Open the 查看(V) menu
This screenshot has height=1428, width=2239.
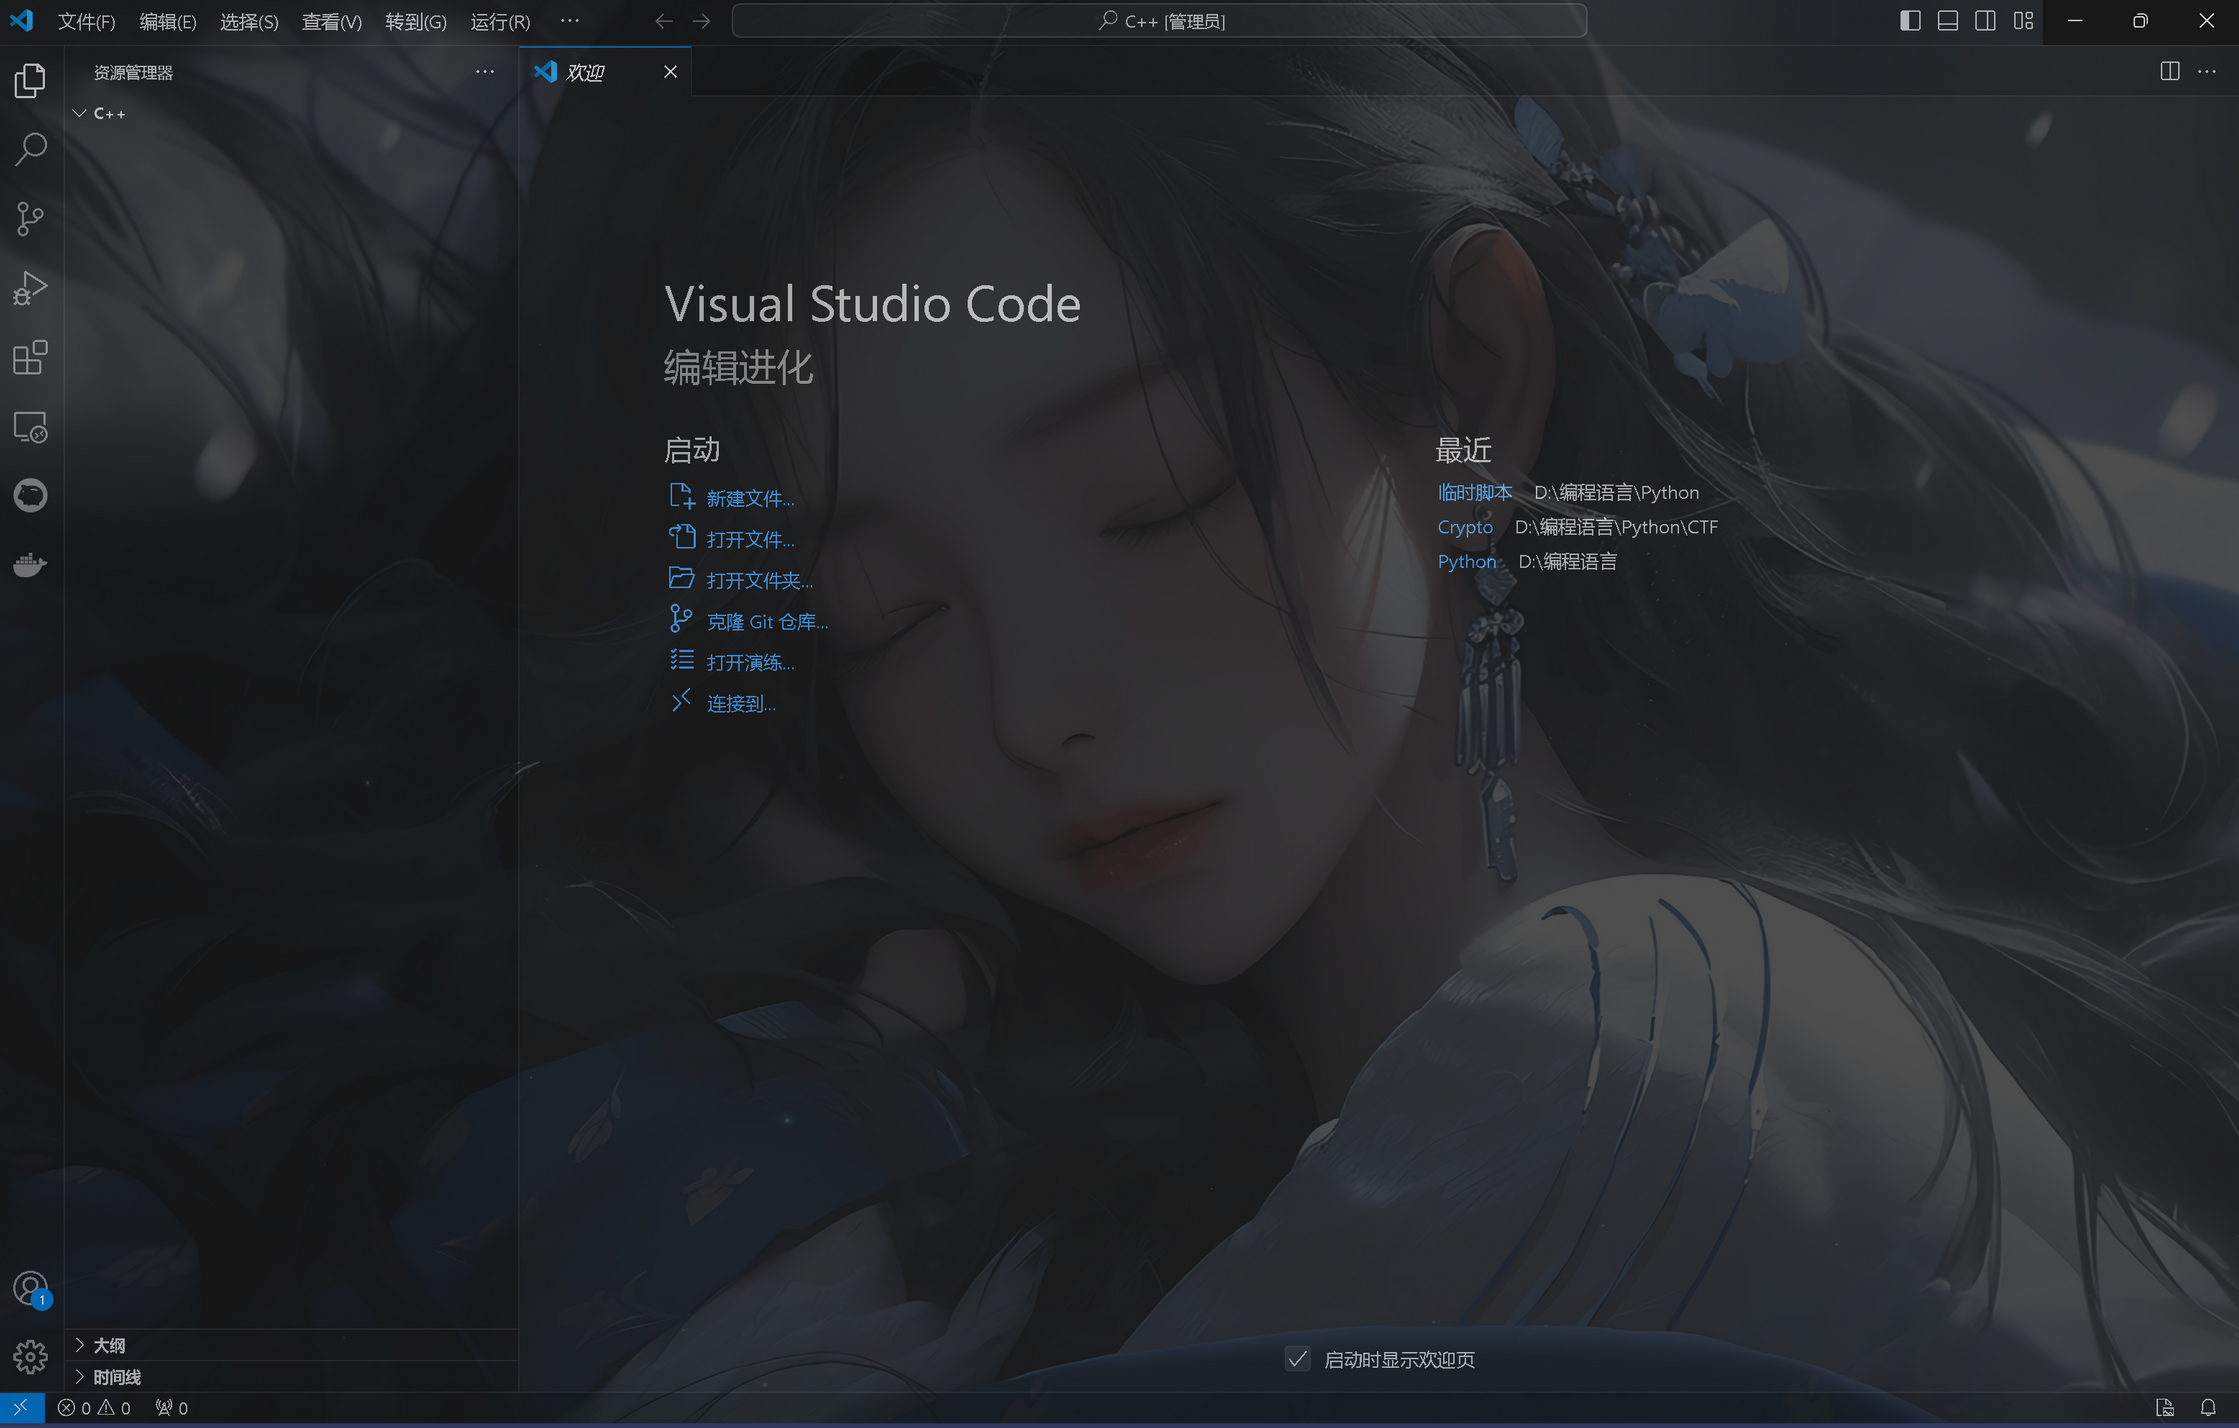pos(332,21)
